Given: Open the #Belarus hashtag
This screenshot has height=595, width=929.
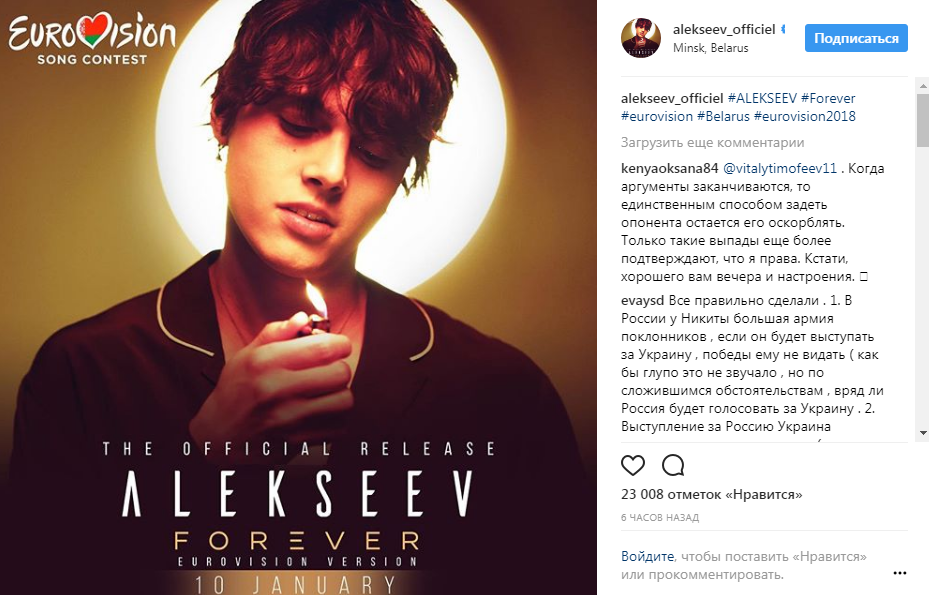Looking at the screenshot, I should (x=723, y=116).
